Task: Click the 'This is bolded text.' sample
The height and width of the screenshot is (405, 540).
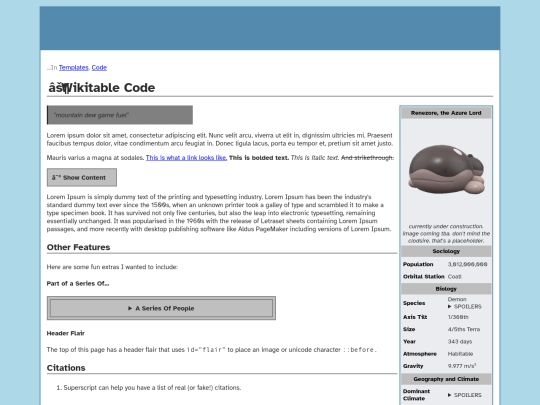Action: point(259,158)
